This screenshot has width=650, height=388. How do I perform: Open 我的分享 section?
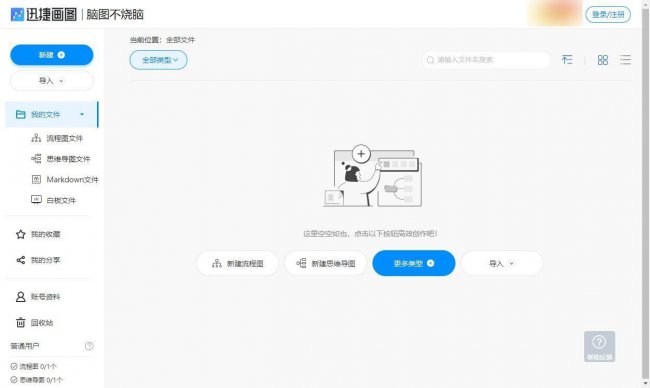46,260
